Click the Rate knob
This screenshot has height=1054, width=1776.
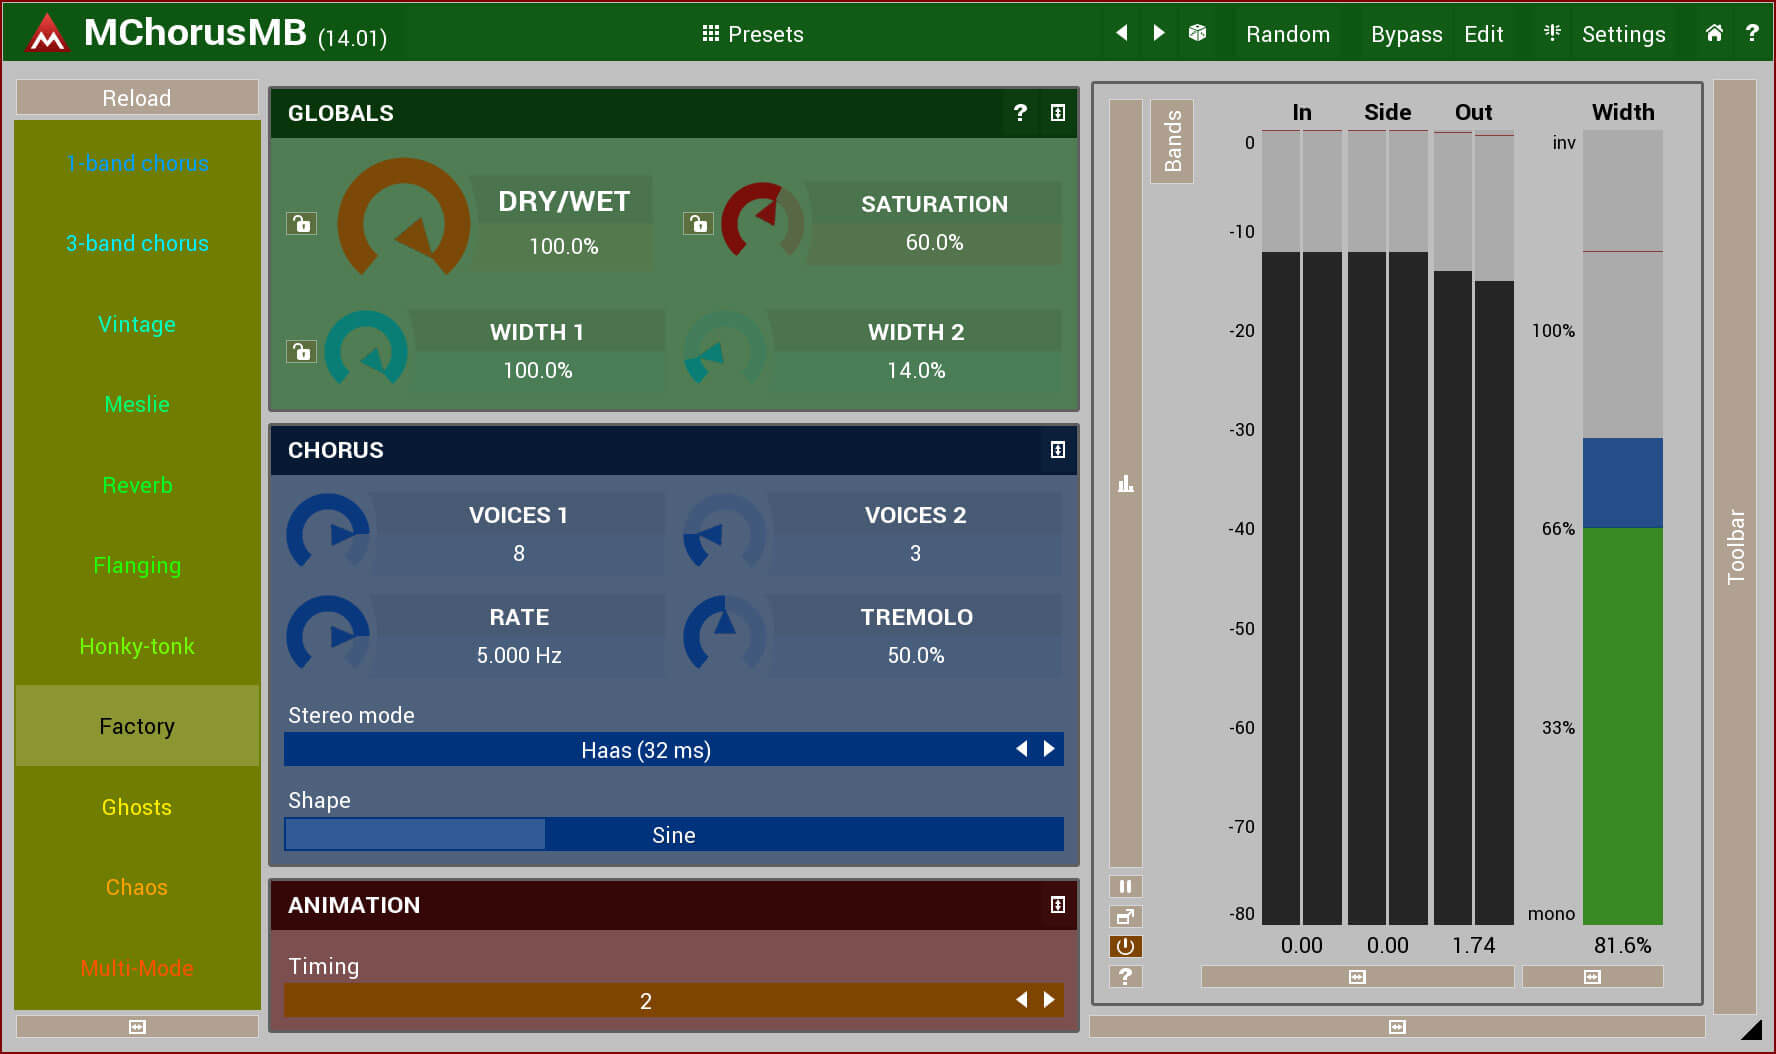pyautogui.click(x=328, y=635)
